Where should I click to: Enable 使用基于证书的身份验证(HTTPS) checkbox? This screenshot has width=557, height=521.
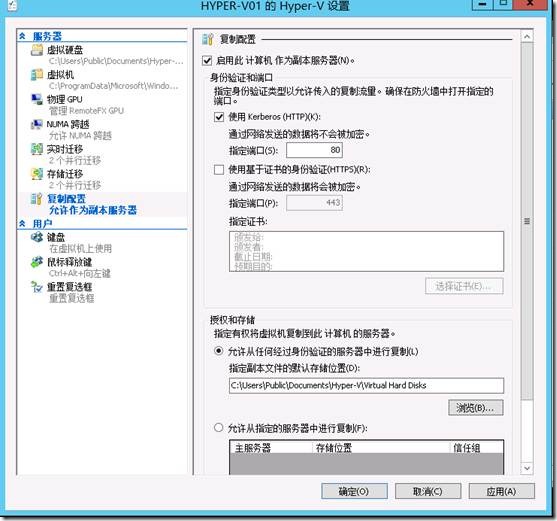click(219, 169)
